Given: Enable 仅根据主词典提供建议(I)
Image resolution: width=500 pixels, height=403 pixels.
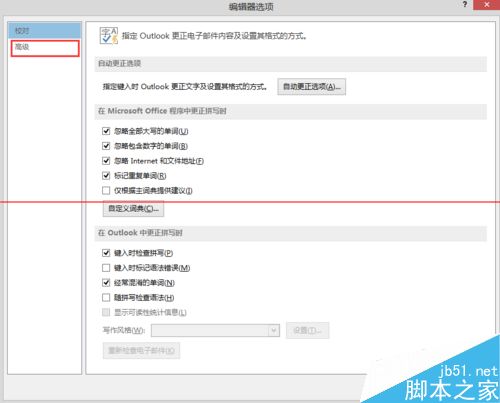Looking at the screenshot, I should [x=106, y=191].
